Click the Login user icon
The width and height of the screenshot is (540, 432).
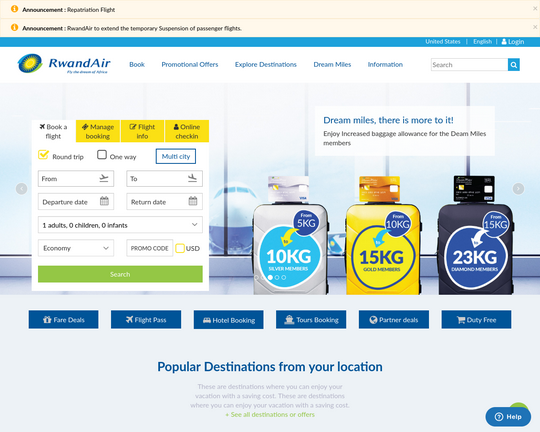pos(504,42)
